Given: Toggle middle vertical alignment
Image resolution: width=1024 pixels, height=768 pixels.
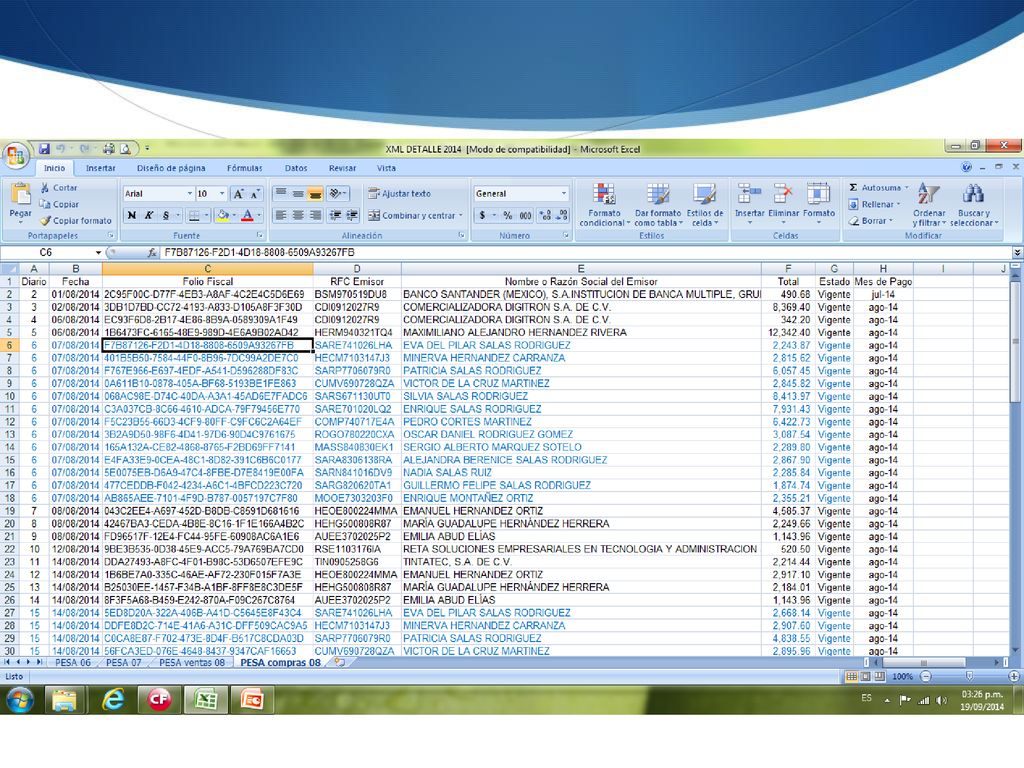Looking at the screenshot, I should tap(298, 193).
